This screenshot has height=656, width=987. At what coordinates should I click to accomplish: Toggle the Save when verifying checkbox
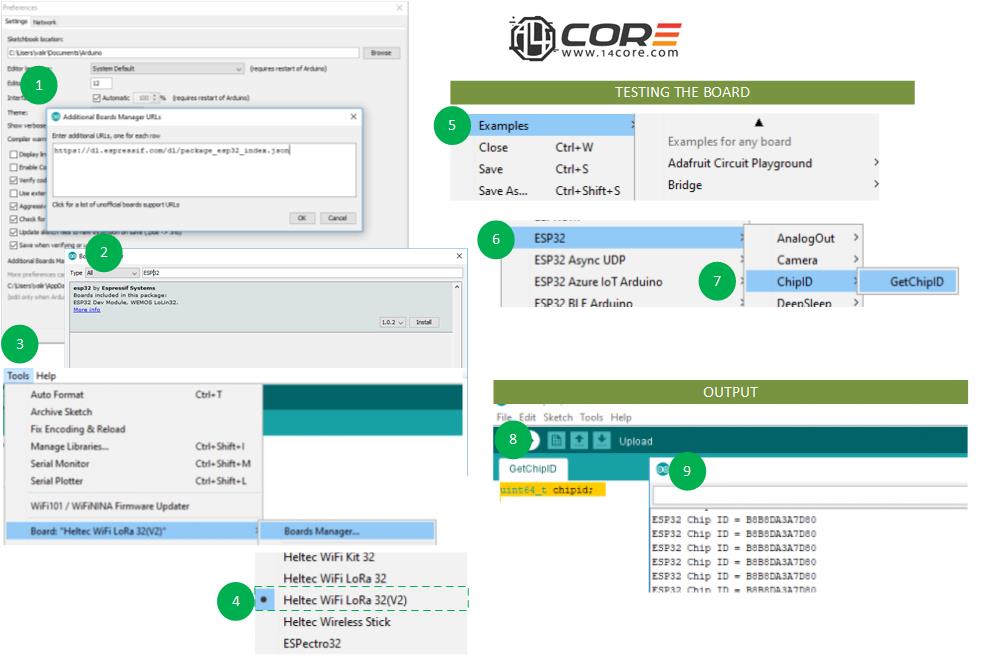[13, 245]
